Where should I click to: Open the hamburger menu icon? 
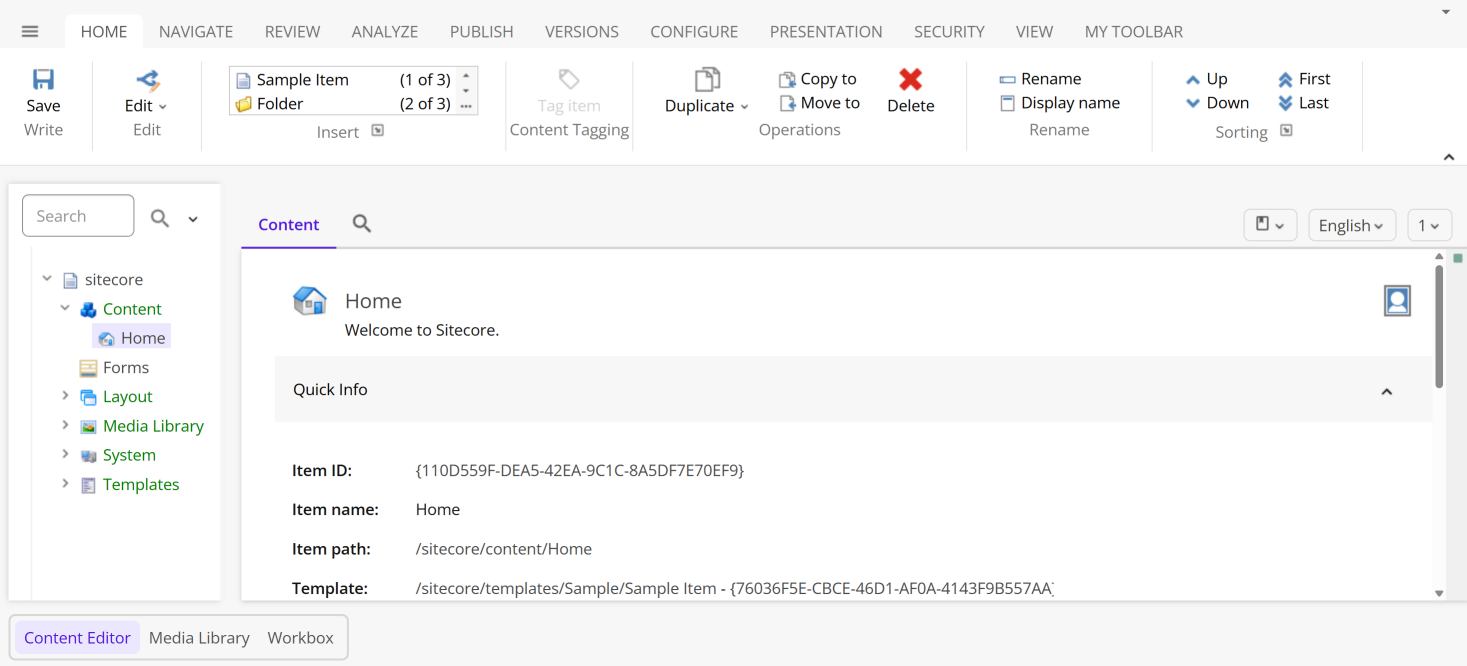30,32
